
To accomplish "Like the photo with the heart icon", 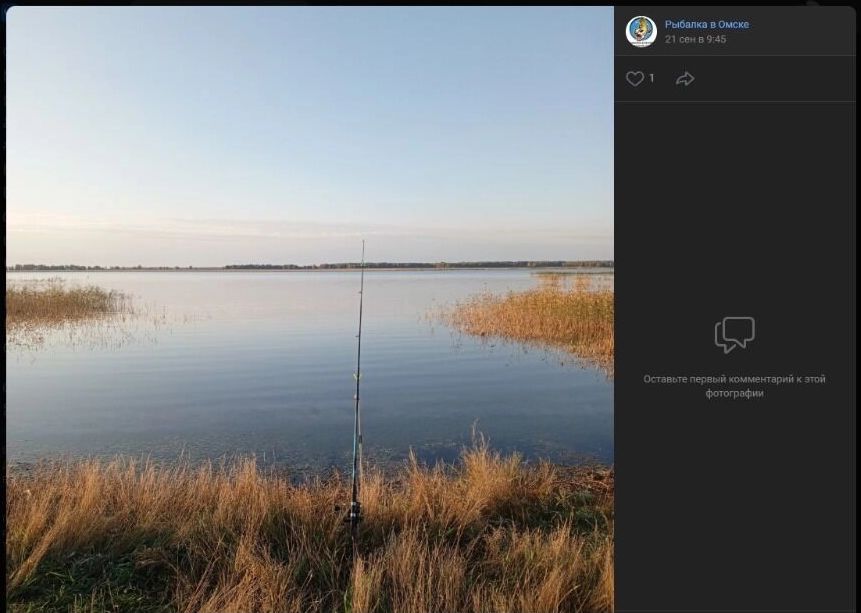I will 635,78.
